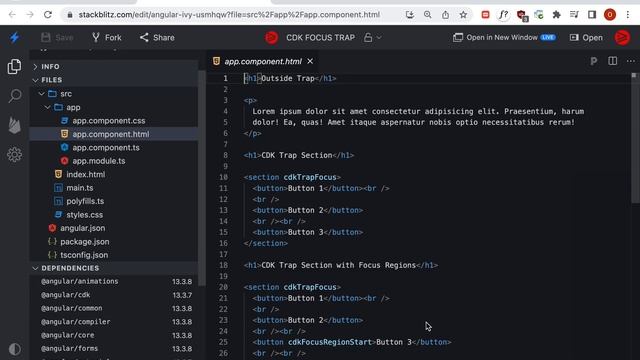Screen dimensions: 640x360
Task: Click the share page icon in address bar
Action: tap(445, 15)
